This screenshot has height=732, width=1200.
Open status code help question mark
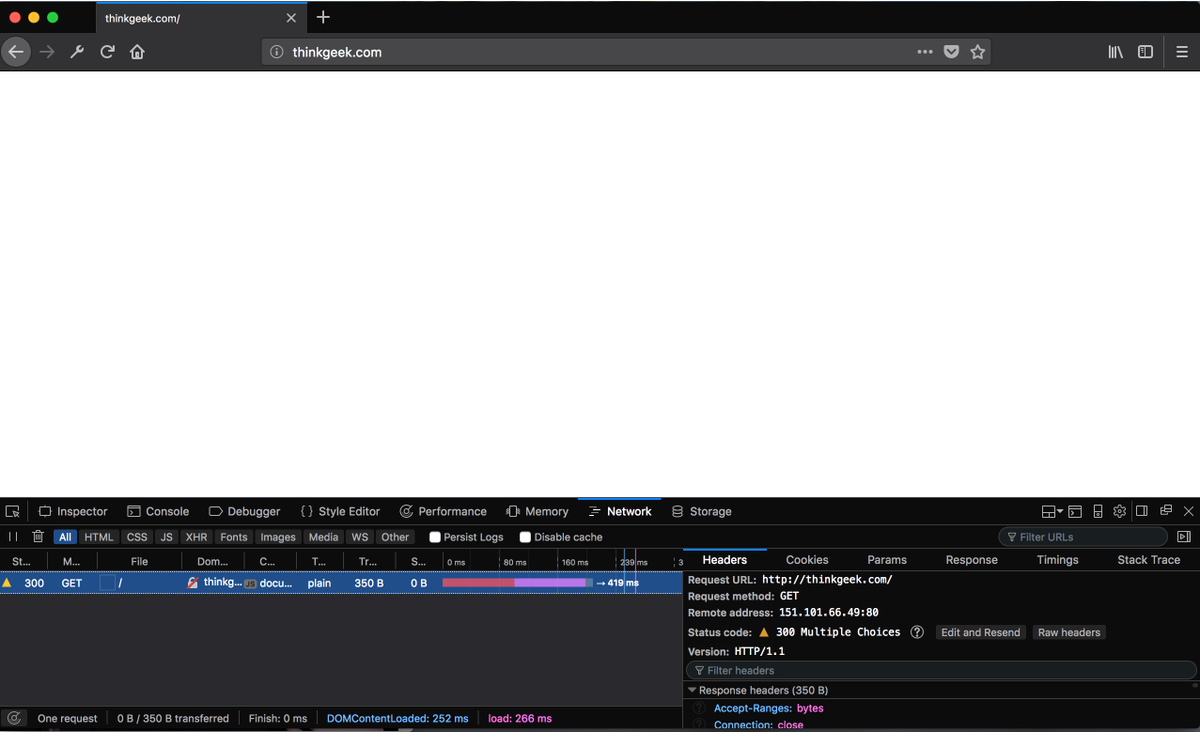click(x=917, y=632)
